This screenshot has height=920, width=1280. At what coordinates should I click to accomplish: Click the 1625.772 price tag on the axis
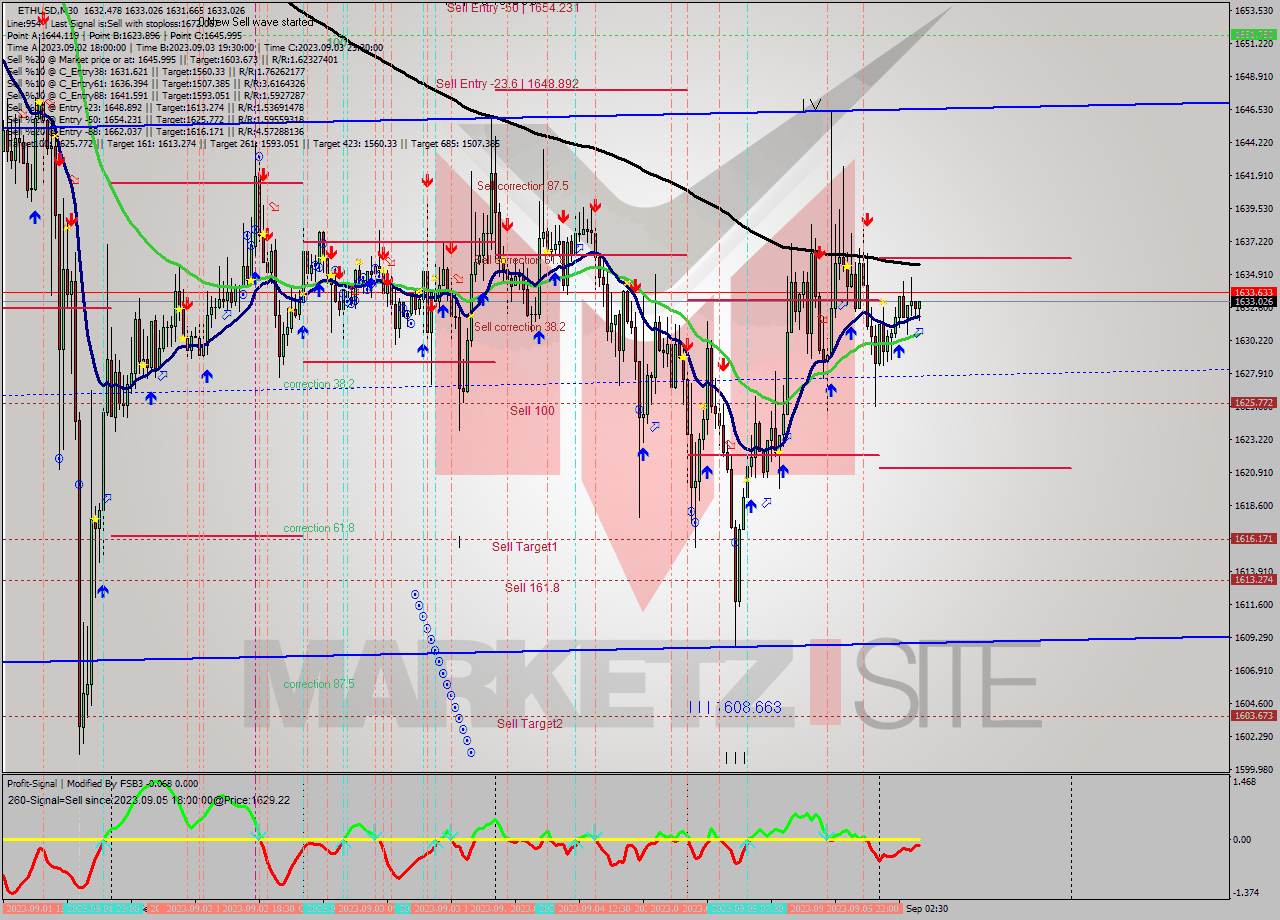tap(1254, 403)
